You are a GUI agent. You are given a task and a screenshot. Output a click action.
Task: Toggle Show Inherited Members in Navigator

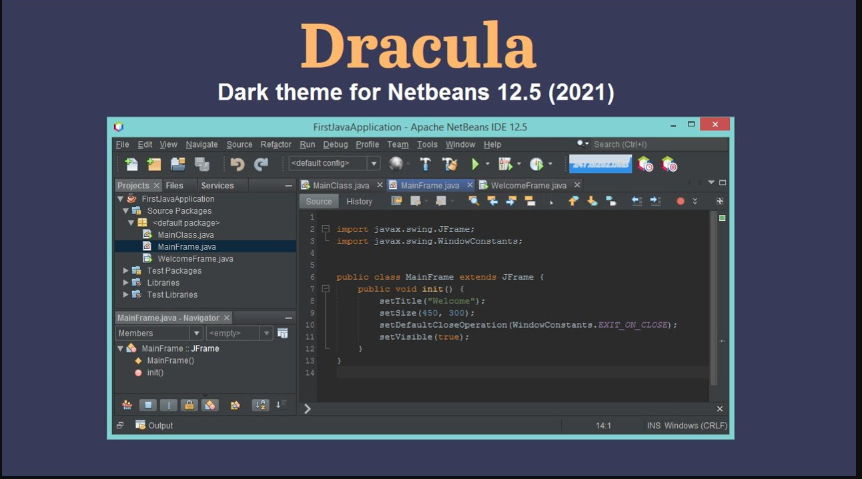127,405
